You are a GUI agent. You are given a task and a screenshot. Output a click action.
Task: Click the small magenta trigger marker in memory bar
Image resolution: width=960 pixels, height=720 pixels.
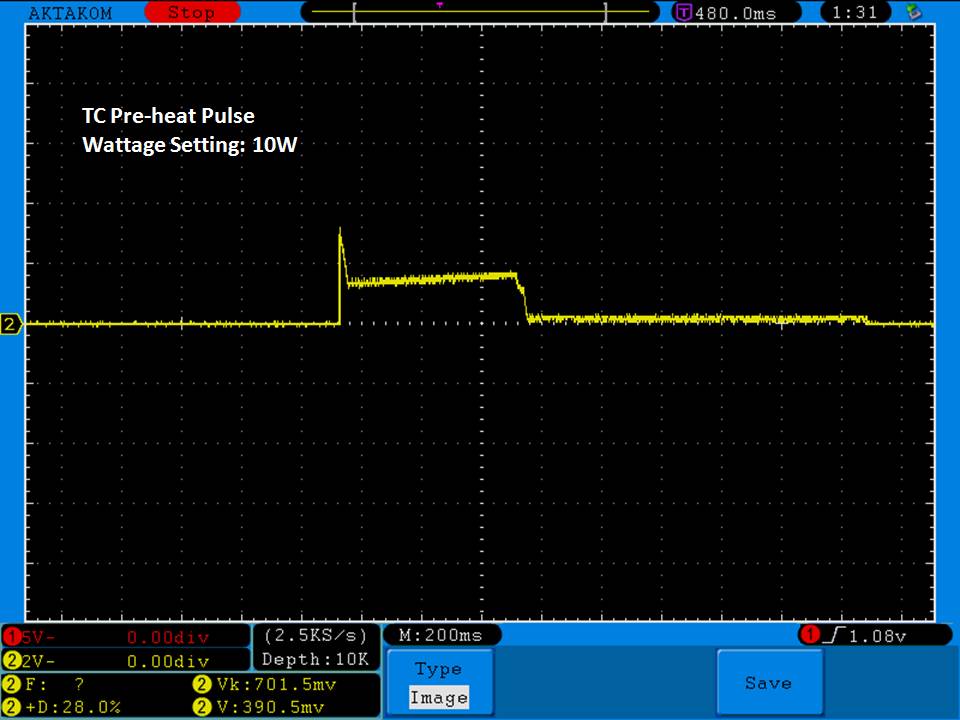click(x=439, y=5)
